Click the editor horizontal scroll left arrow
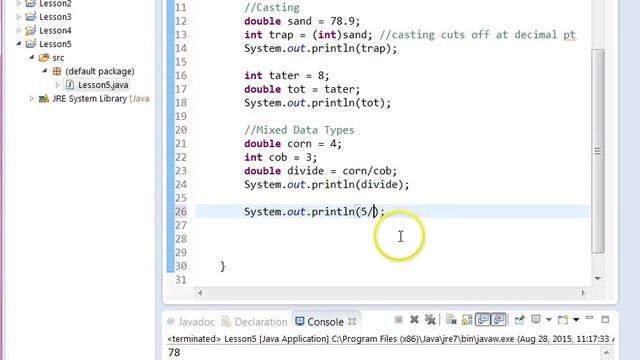Viewport: 640px width, 360px height. [x=200, y=293]
